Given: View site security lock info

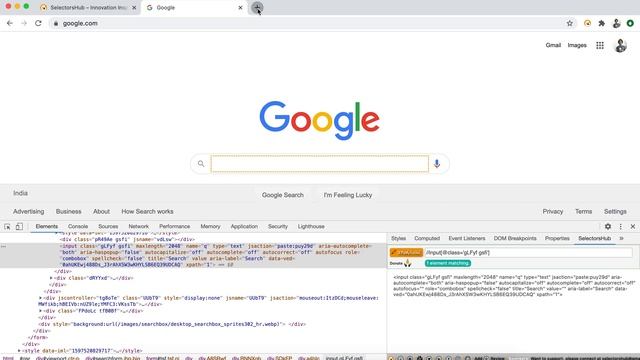Looking at the screenshot, I should [56, 23].
